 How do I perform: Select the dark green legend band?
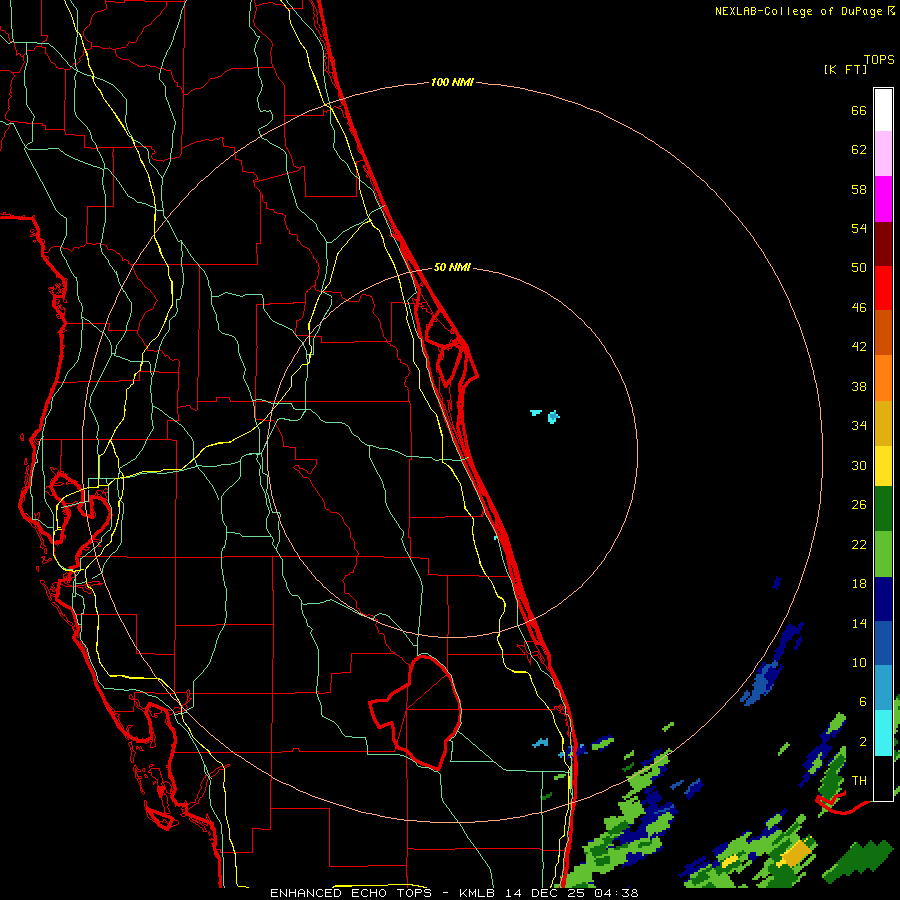tap(883, 509)
